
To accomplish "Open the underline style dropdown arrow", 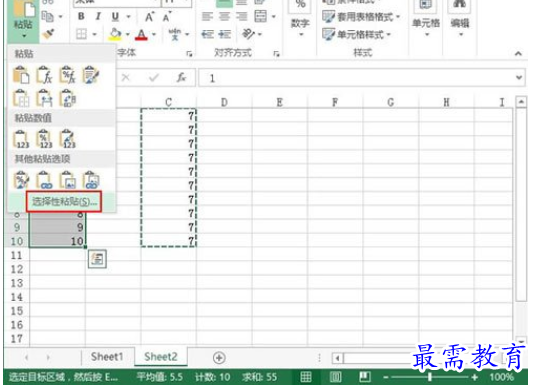I will (128, 16).
